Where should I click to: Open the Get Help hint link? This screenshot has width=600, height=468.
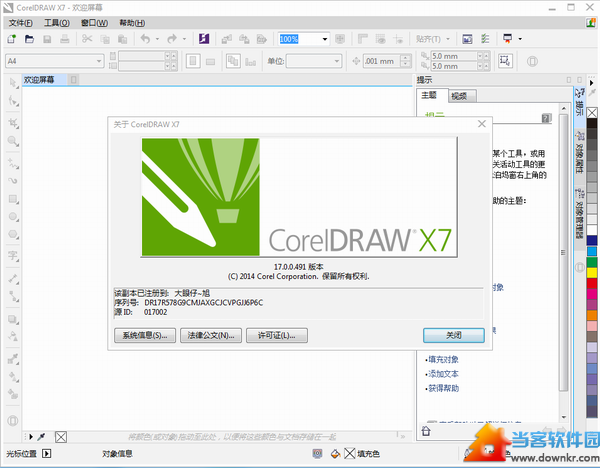[x=443, y=388]
